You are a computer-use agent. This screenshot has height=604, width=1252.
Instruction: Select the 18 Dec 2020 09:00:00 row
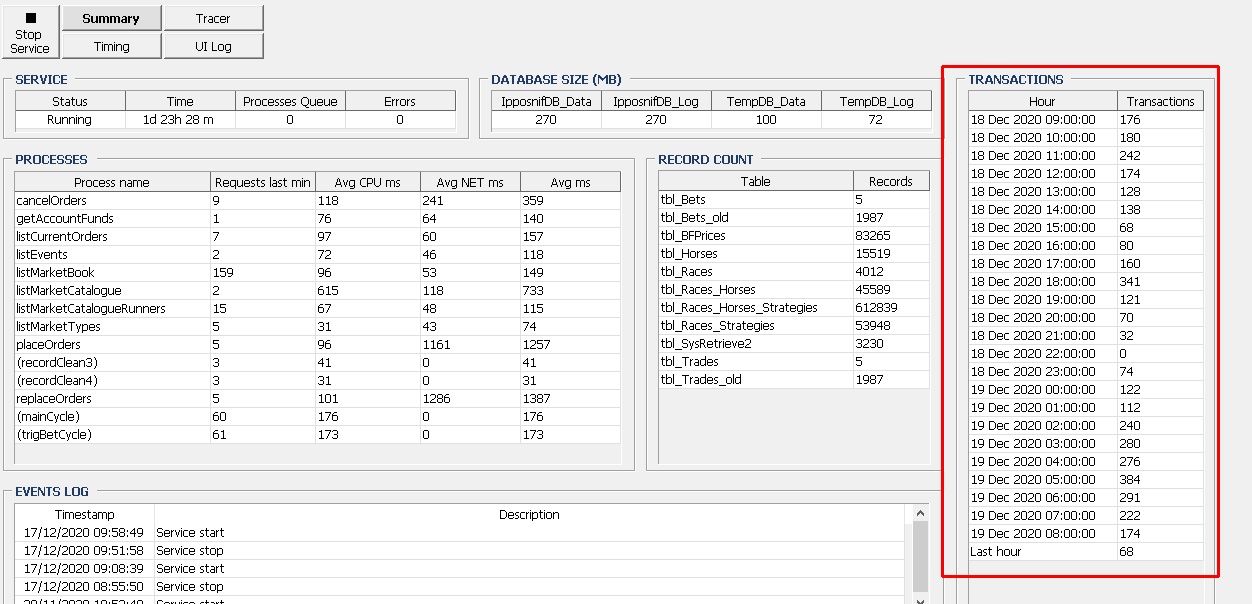(x=1086, y=120)
